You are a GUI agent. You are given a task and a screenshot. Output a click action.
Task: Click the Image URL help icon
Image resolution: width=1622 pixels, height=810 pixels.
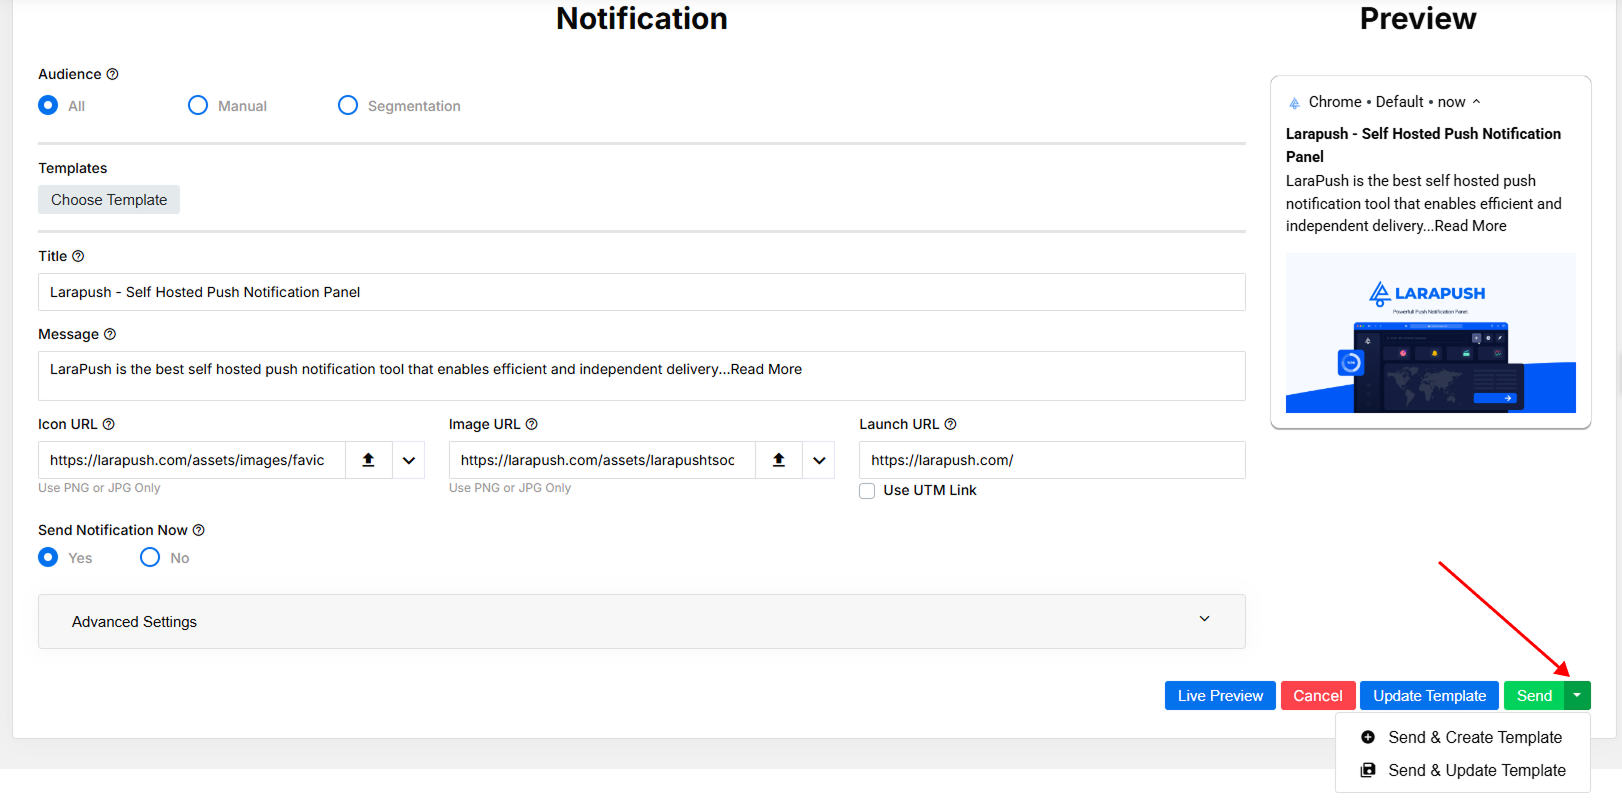(x=532, y=424)
